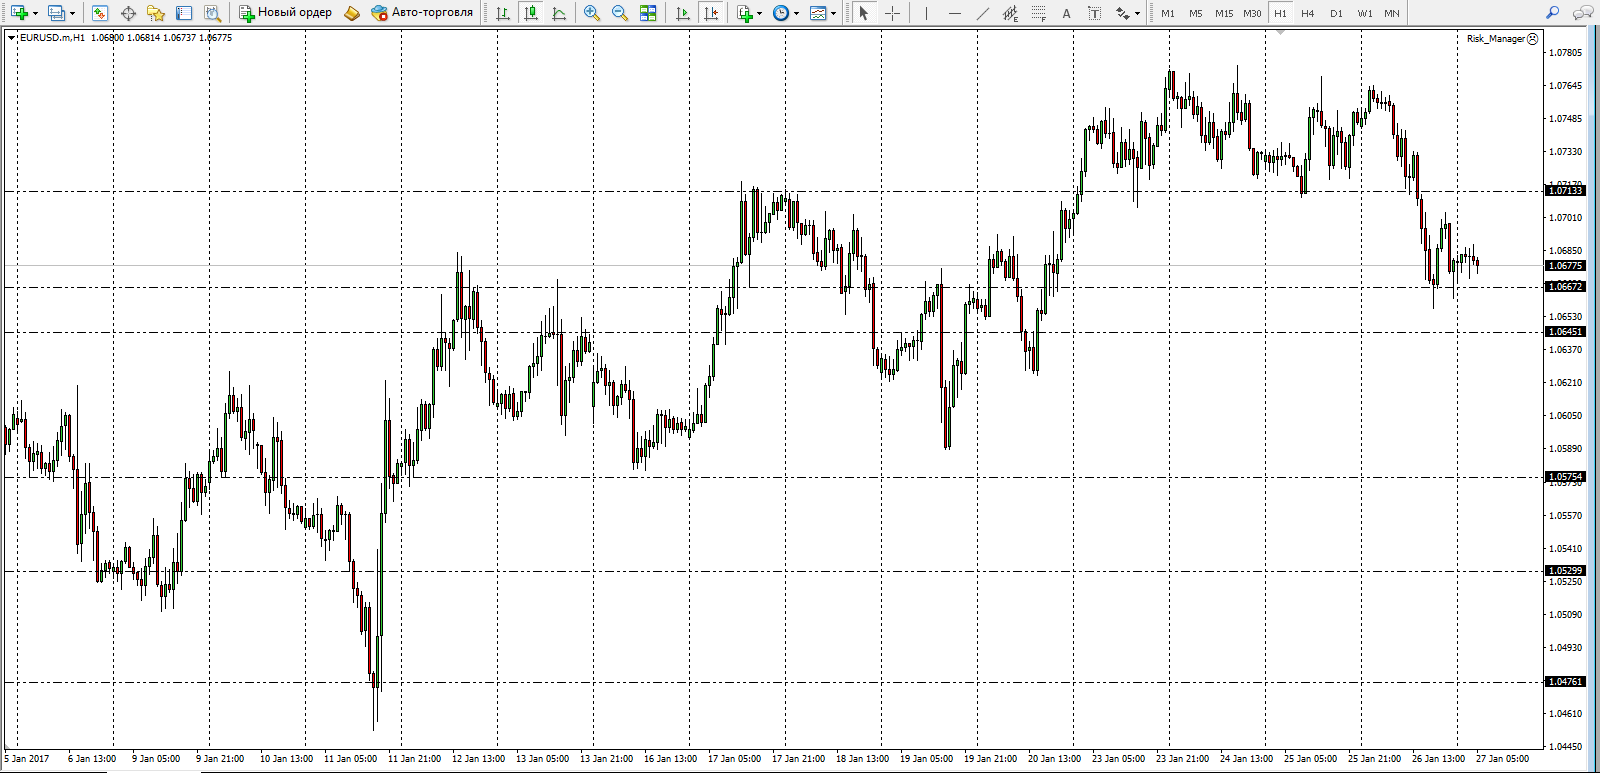Screen dimensions: 1600x773
Task: Switch to the M1 timeframe
Action: [1168, 13]
